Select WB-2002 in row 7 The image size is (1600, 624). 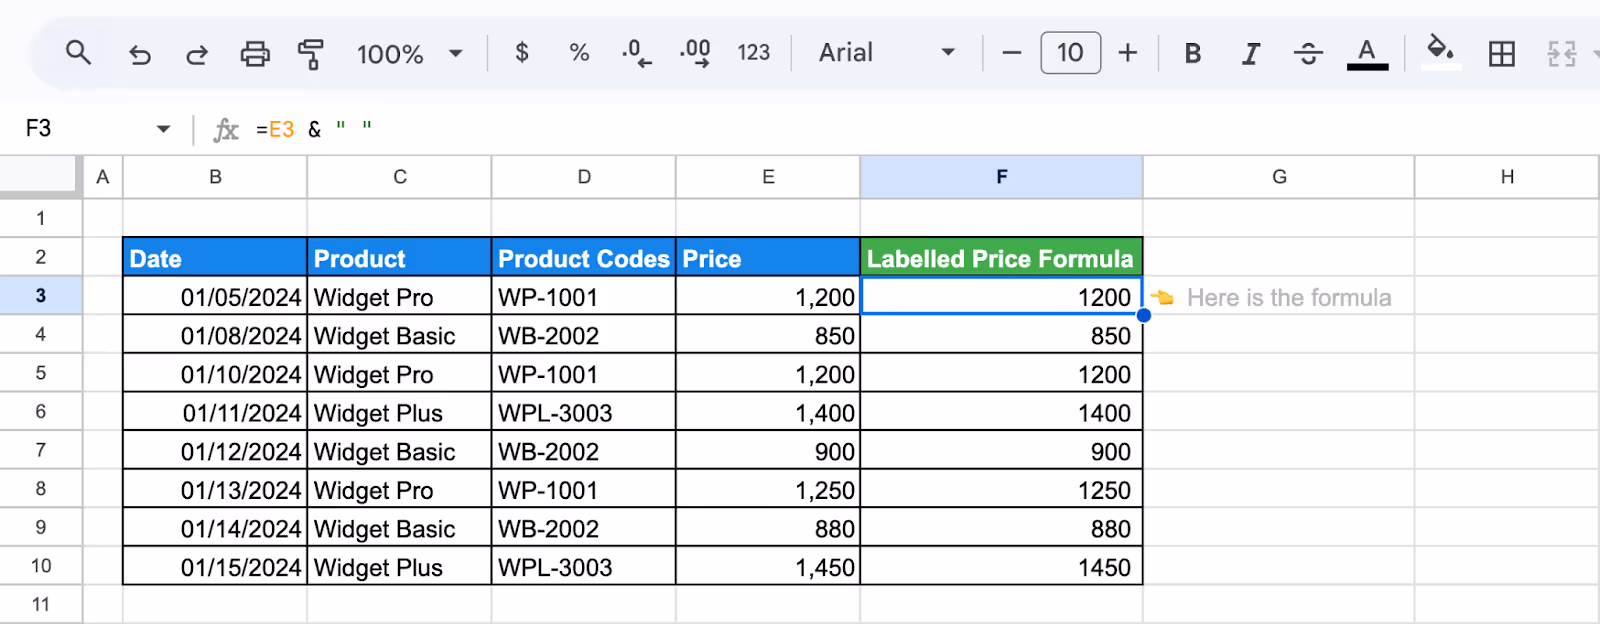pos(584,452)
